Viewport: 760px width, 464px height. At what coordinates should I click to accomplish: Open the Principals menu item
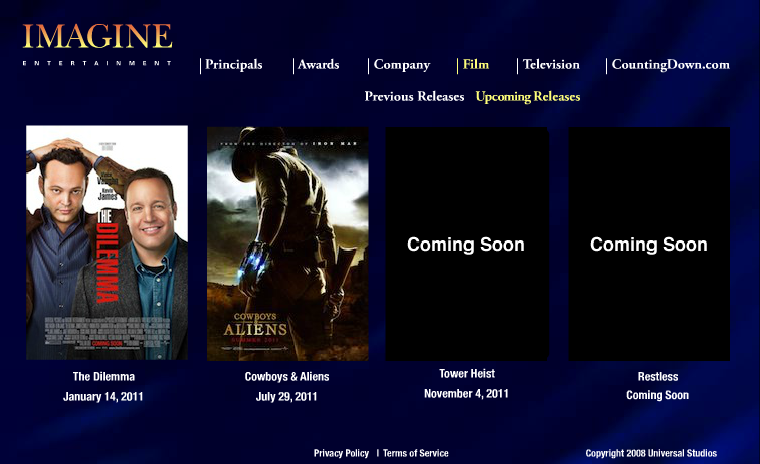point(234,64)
